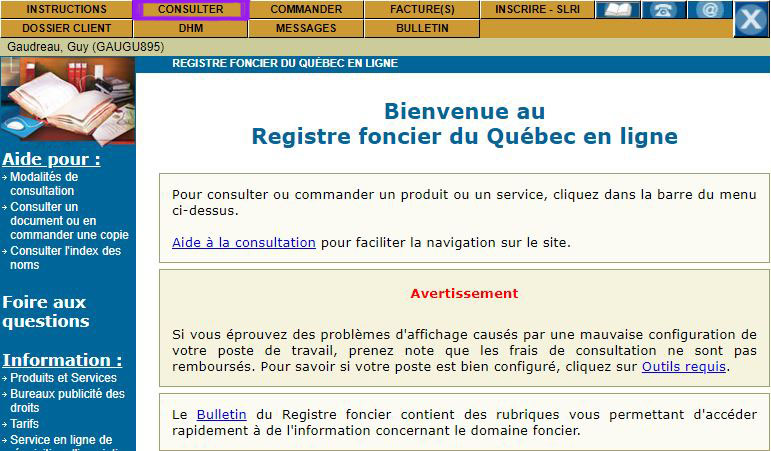771x451 pixels.
Task: Open 'Foire aux questions' in sidebar
Action: pyautogui.click(x=46, y=312)
